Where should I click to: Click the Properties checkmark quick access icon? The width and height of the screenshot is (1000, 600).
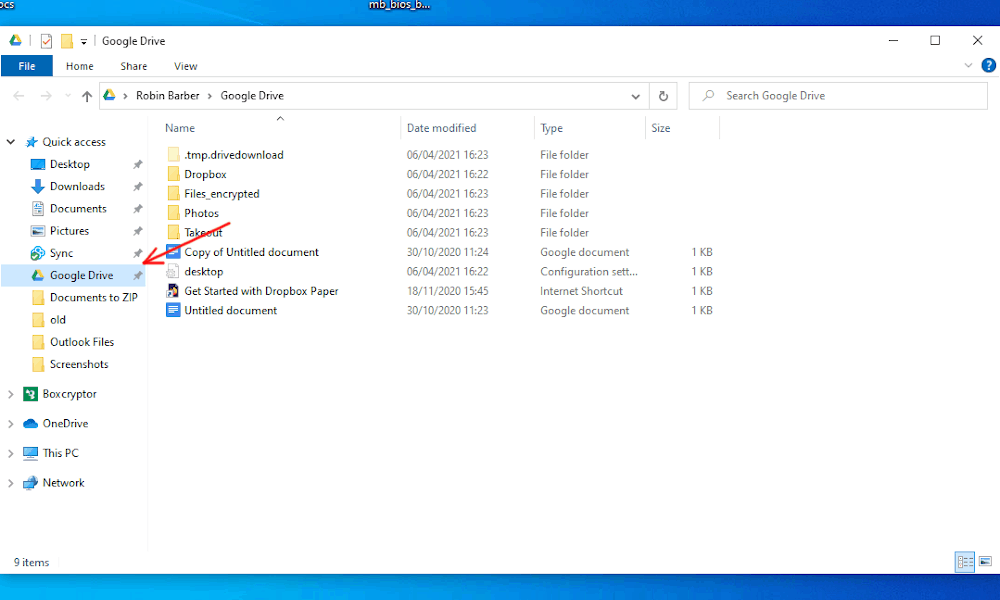pos(46,41)
